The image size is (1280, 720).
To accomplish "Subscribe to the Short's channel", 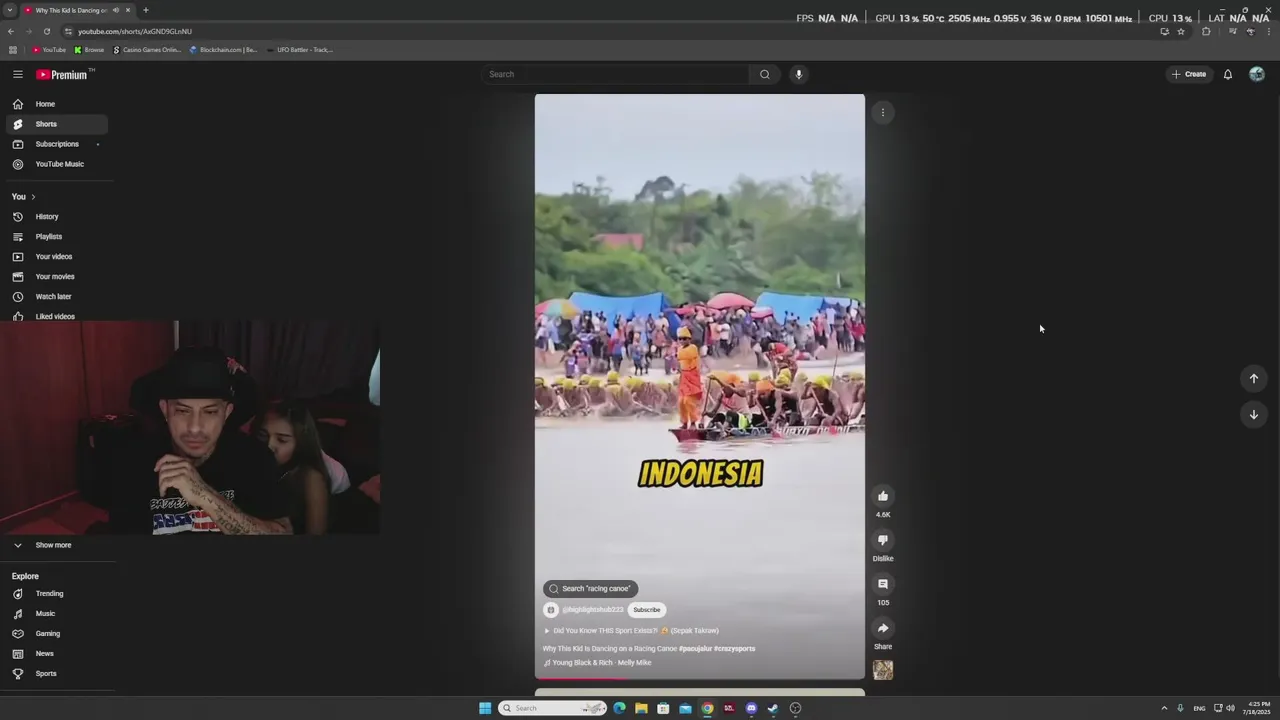I will pos(647,610).
